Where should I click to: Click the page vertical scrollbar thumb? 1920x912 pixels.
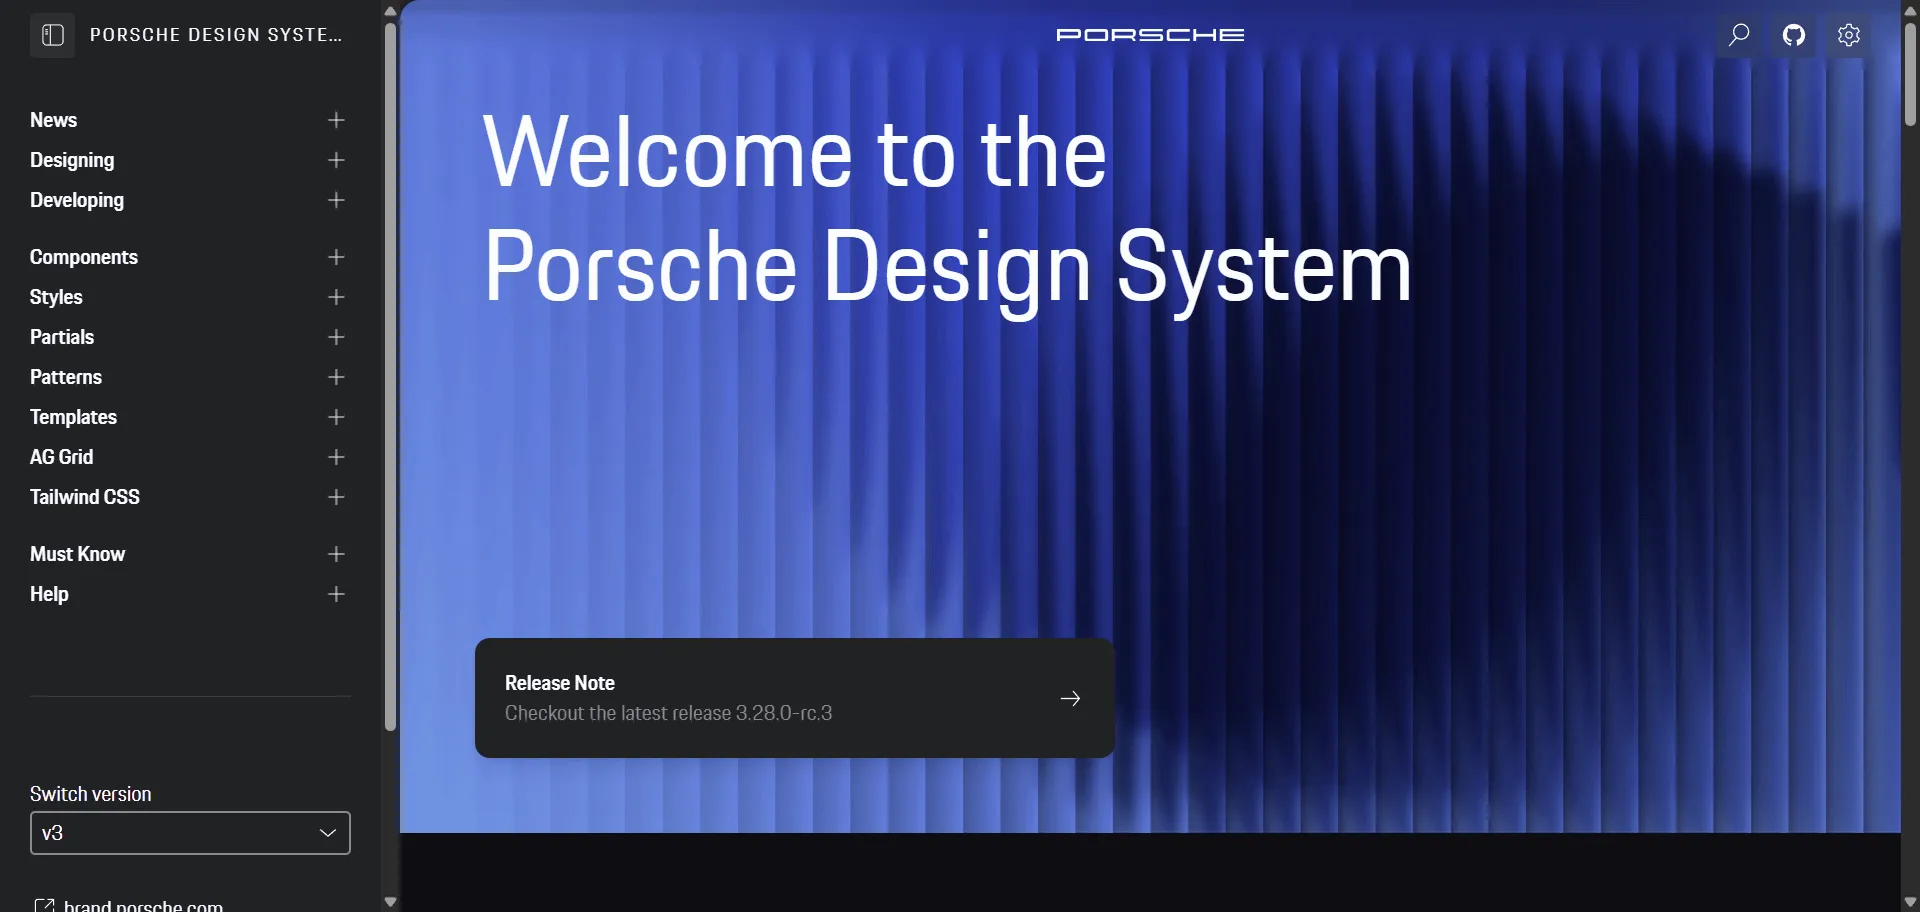click(x=1910, y=74)
